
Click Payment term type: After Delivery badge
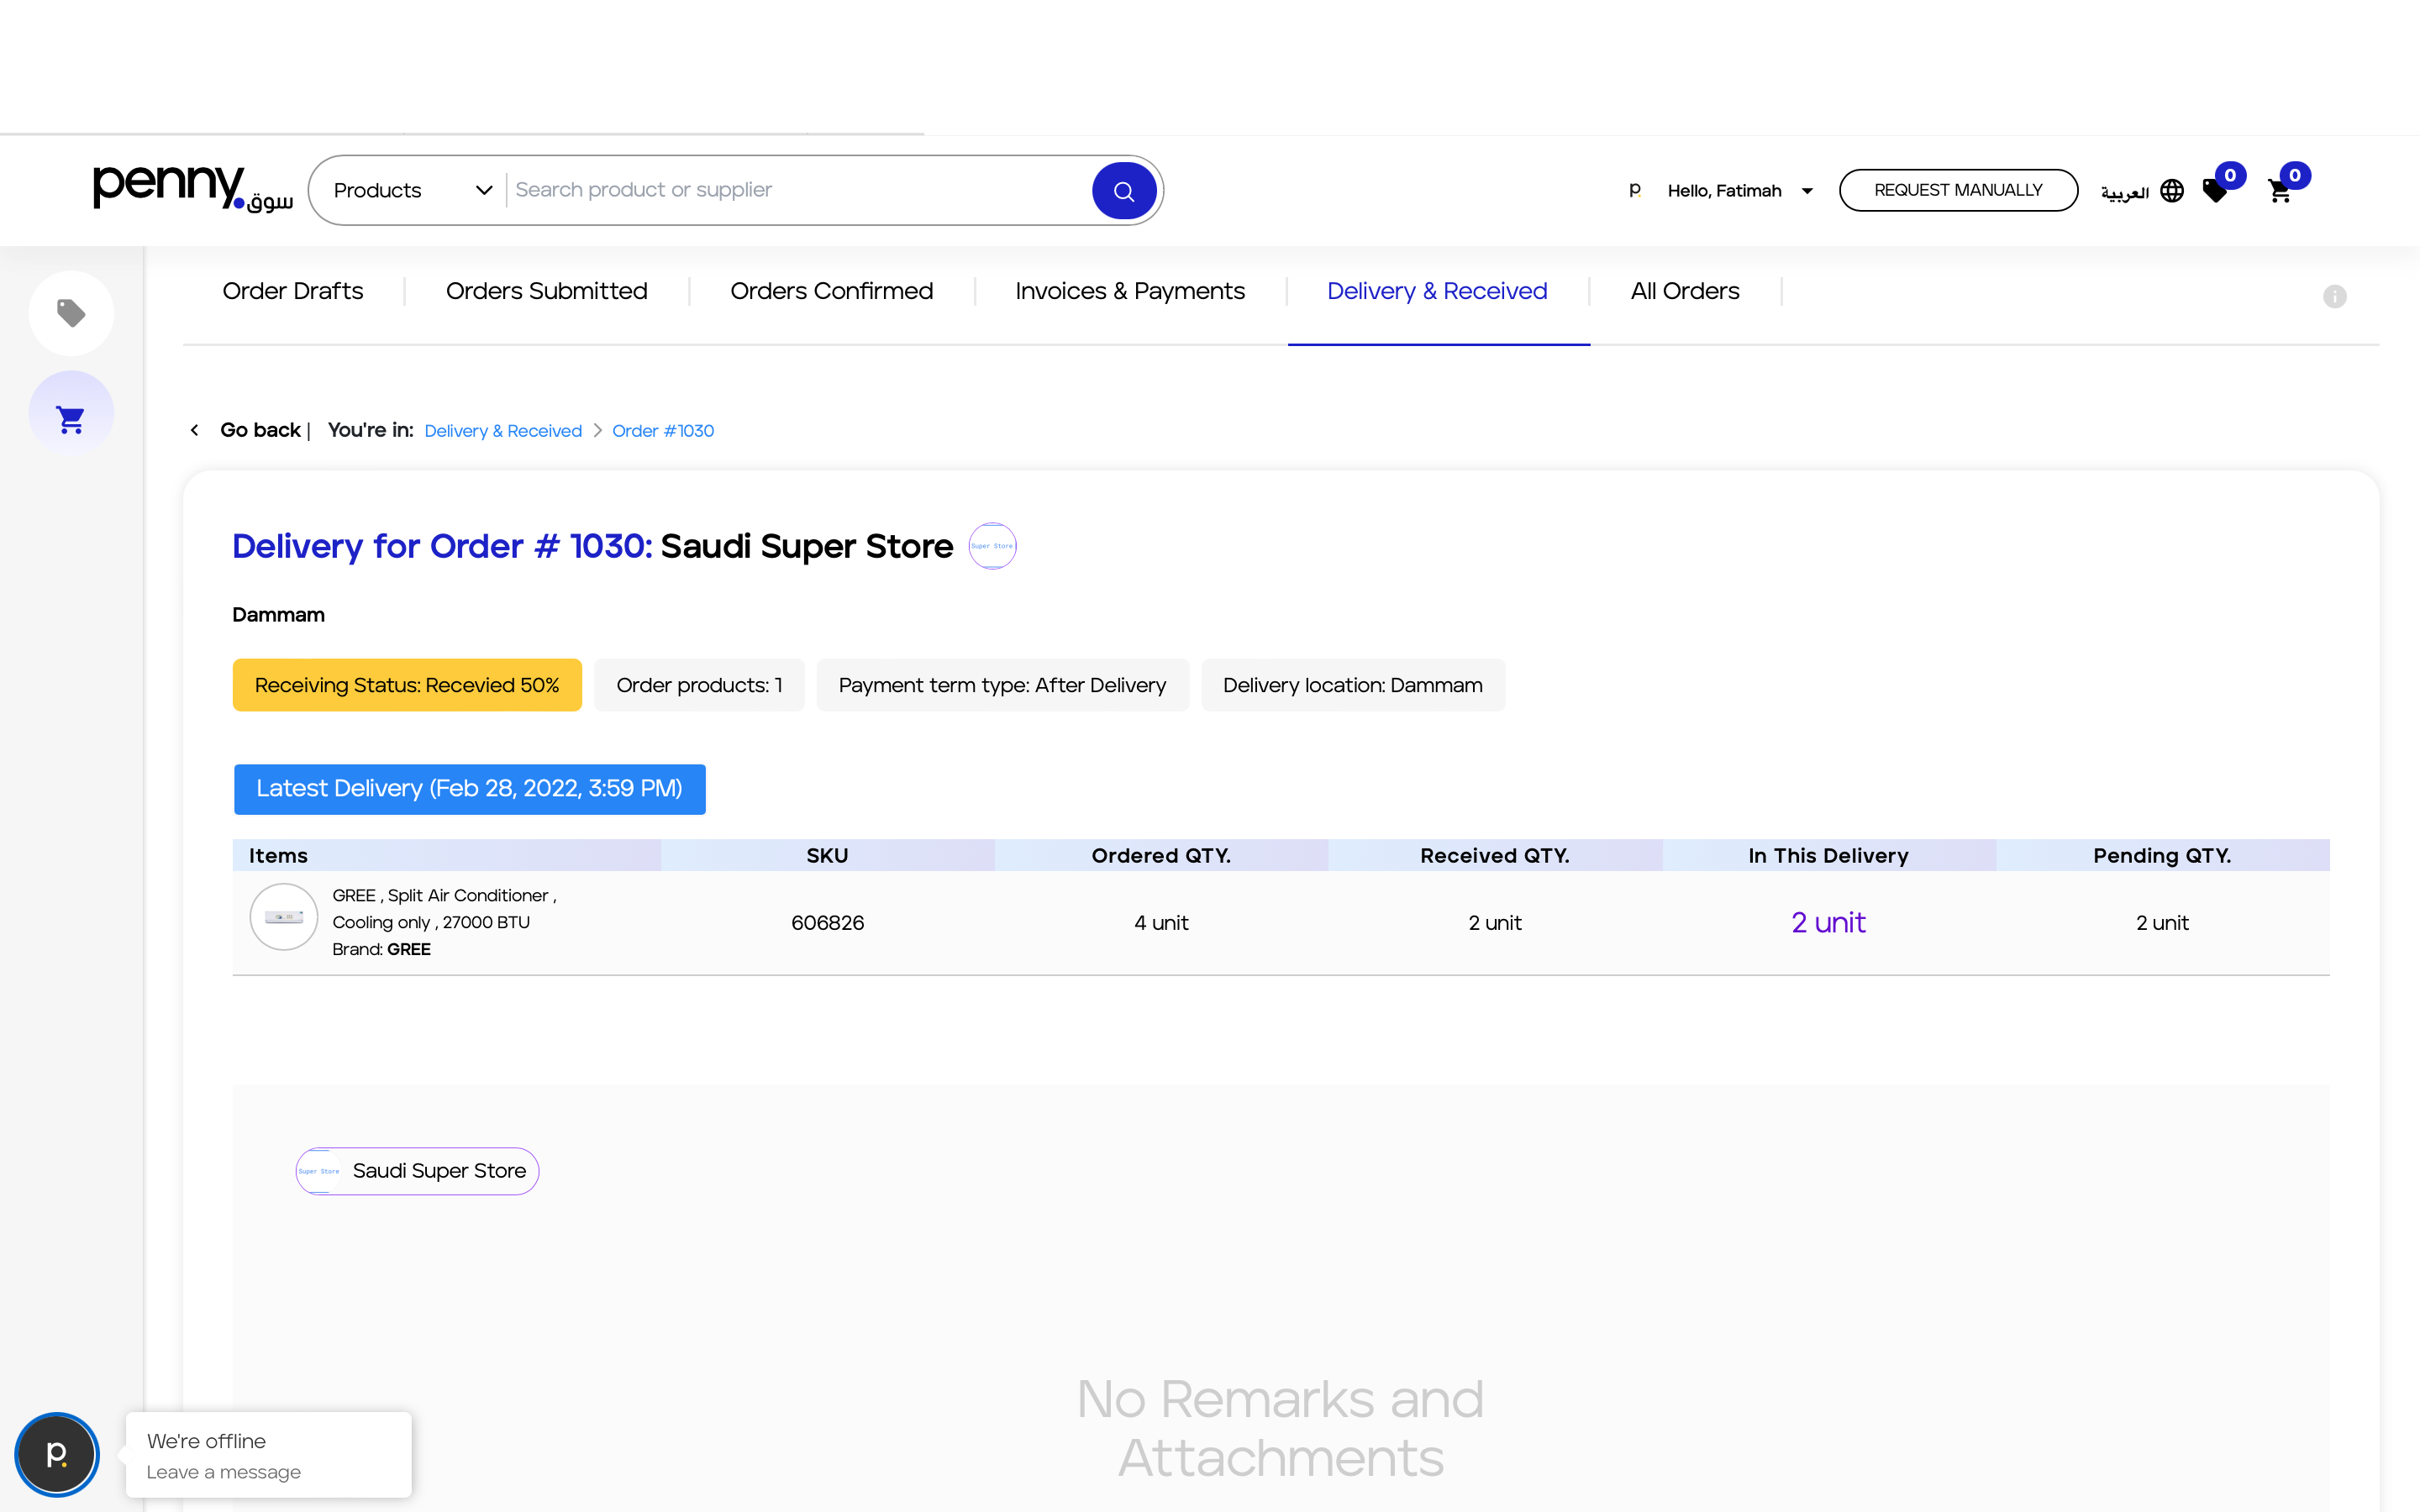point(1002,685)
